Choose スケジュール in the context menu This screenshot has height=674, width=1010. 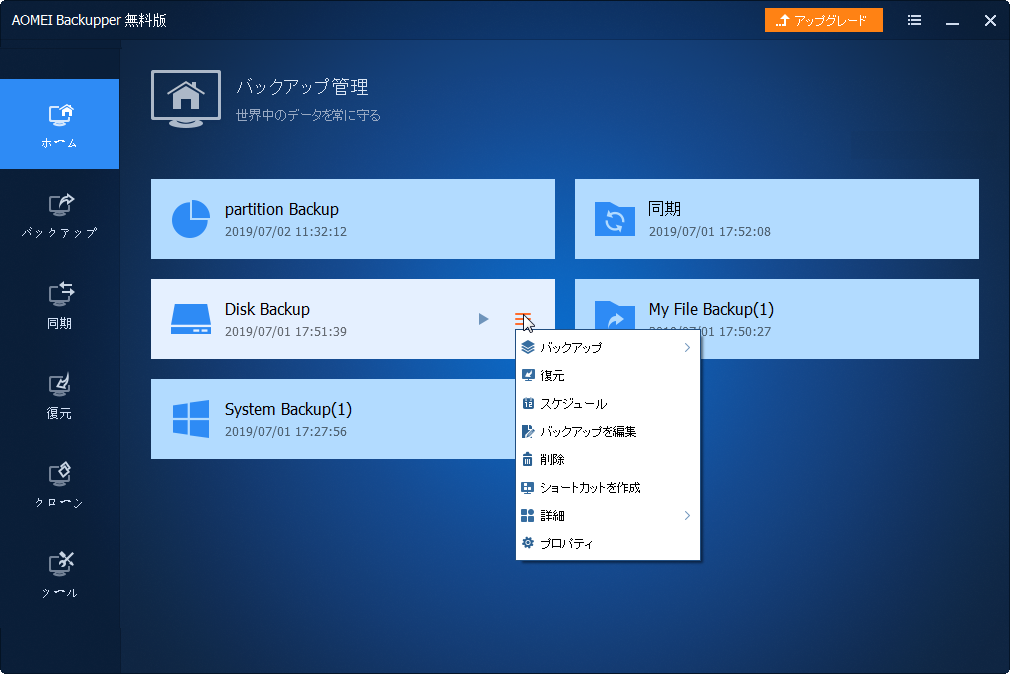coord(607,403)
